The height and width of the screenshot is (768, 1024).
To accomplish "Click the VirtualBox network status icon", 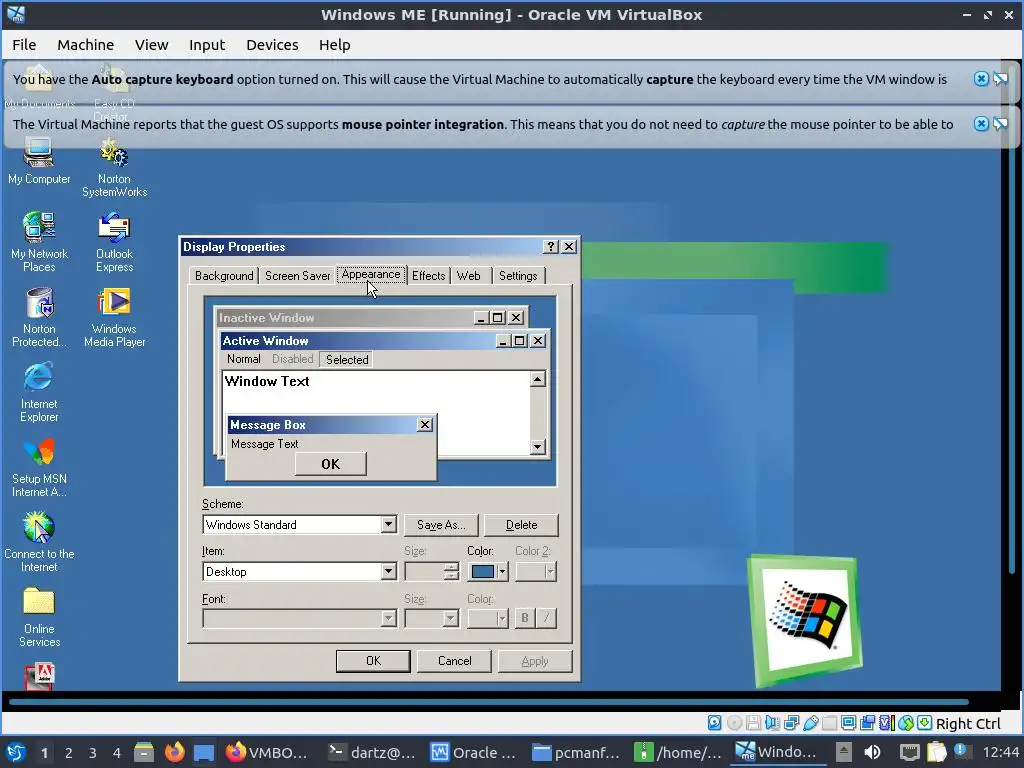I will 792,722.
